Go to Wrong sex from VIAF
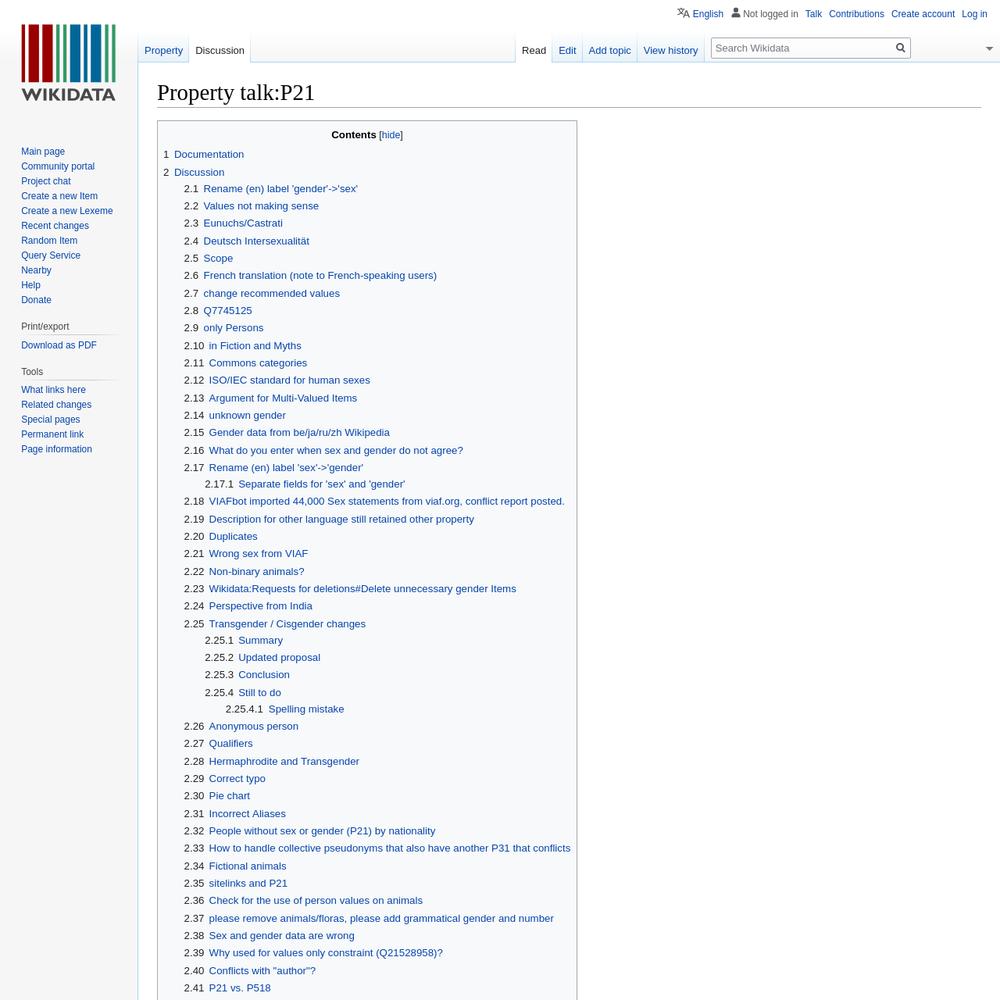Screen dimensions: 1000x1000 click(258, 554)
